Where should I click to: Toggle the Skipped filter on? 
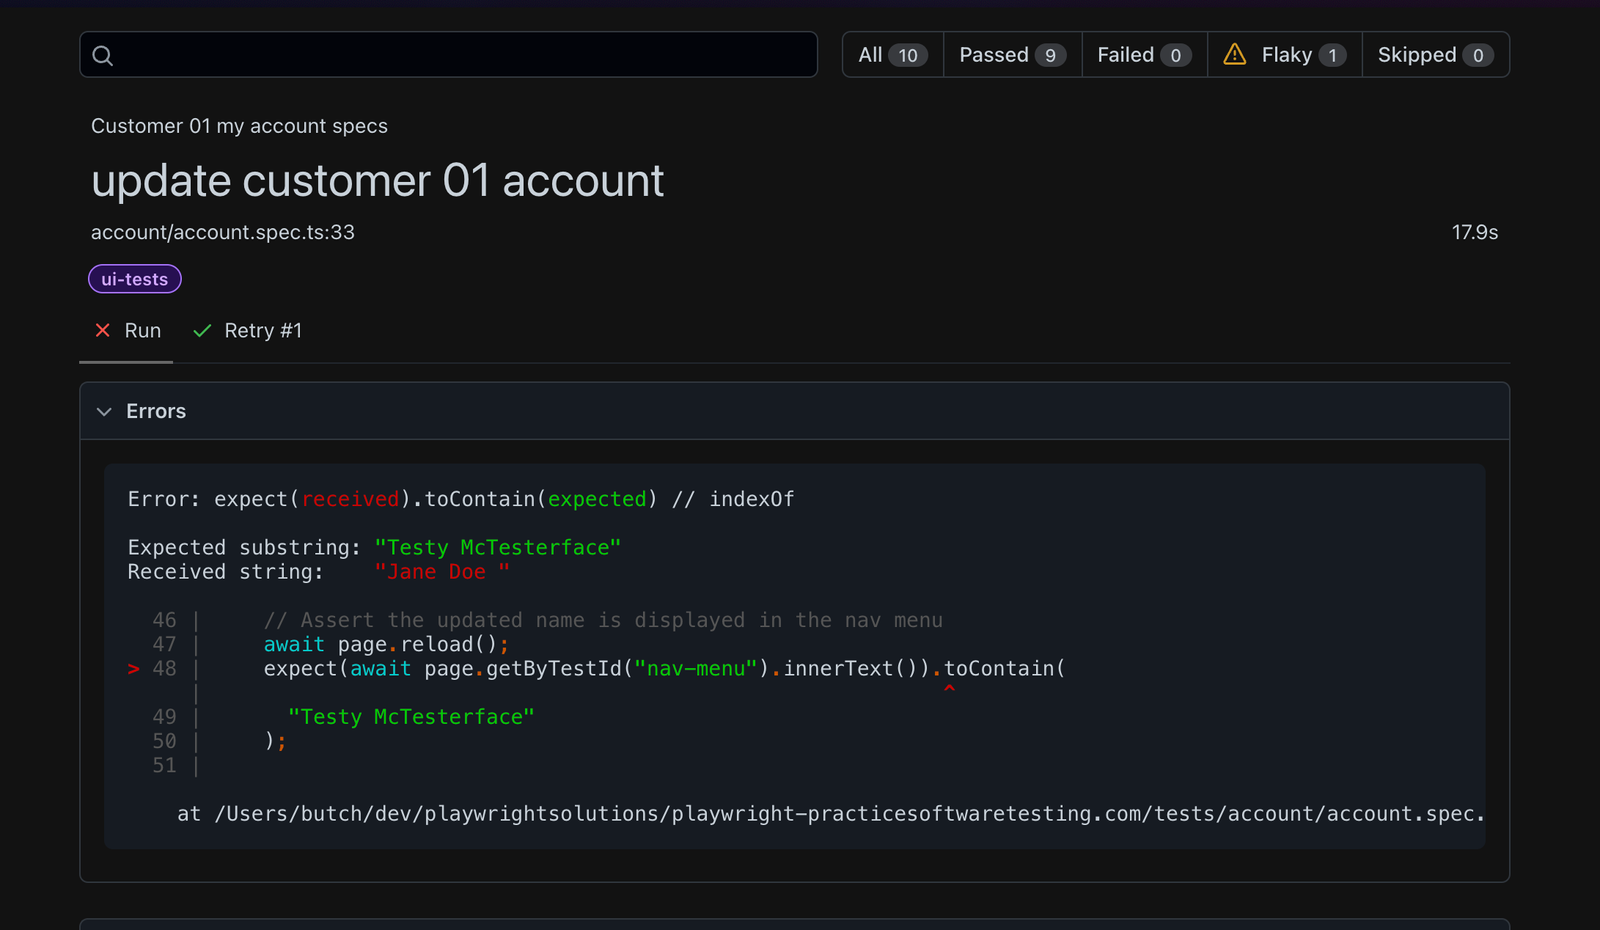(x=1436, y=55)
